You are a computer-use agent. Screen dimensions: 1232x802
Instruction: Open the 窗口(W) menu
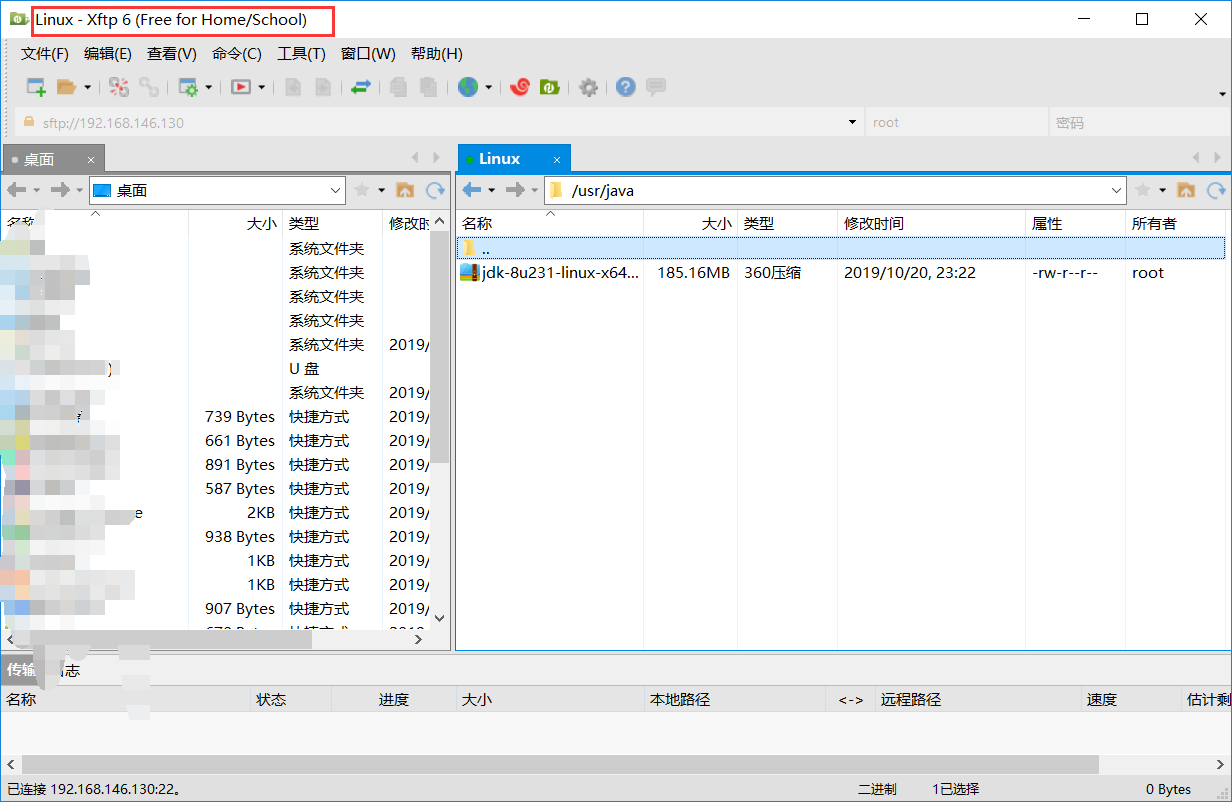pyautogui.click(x=368, y=54)
